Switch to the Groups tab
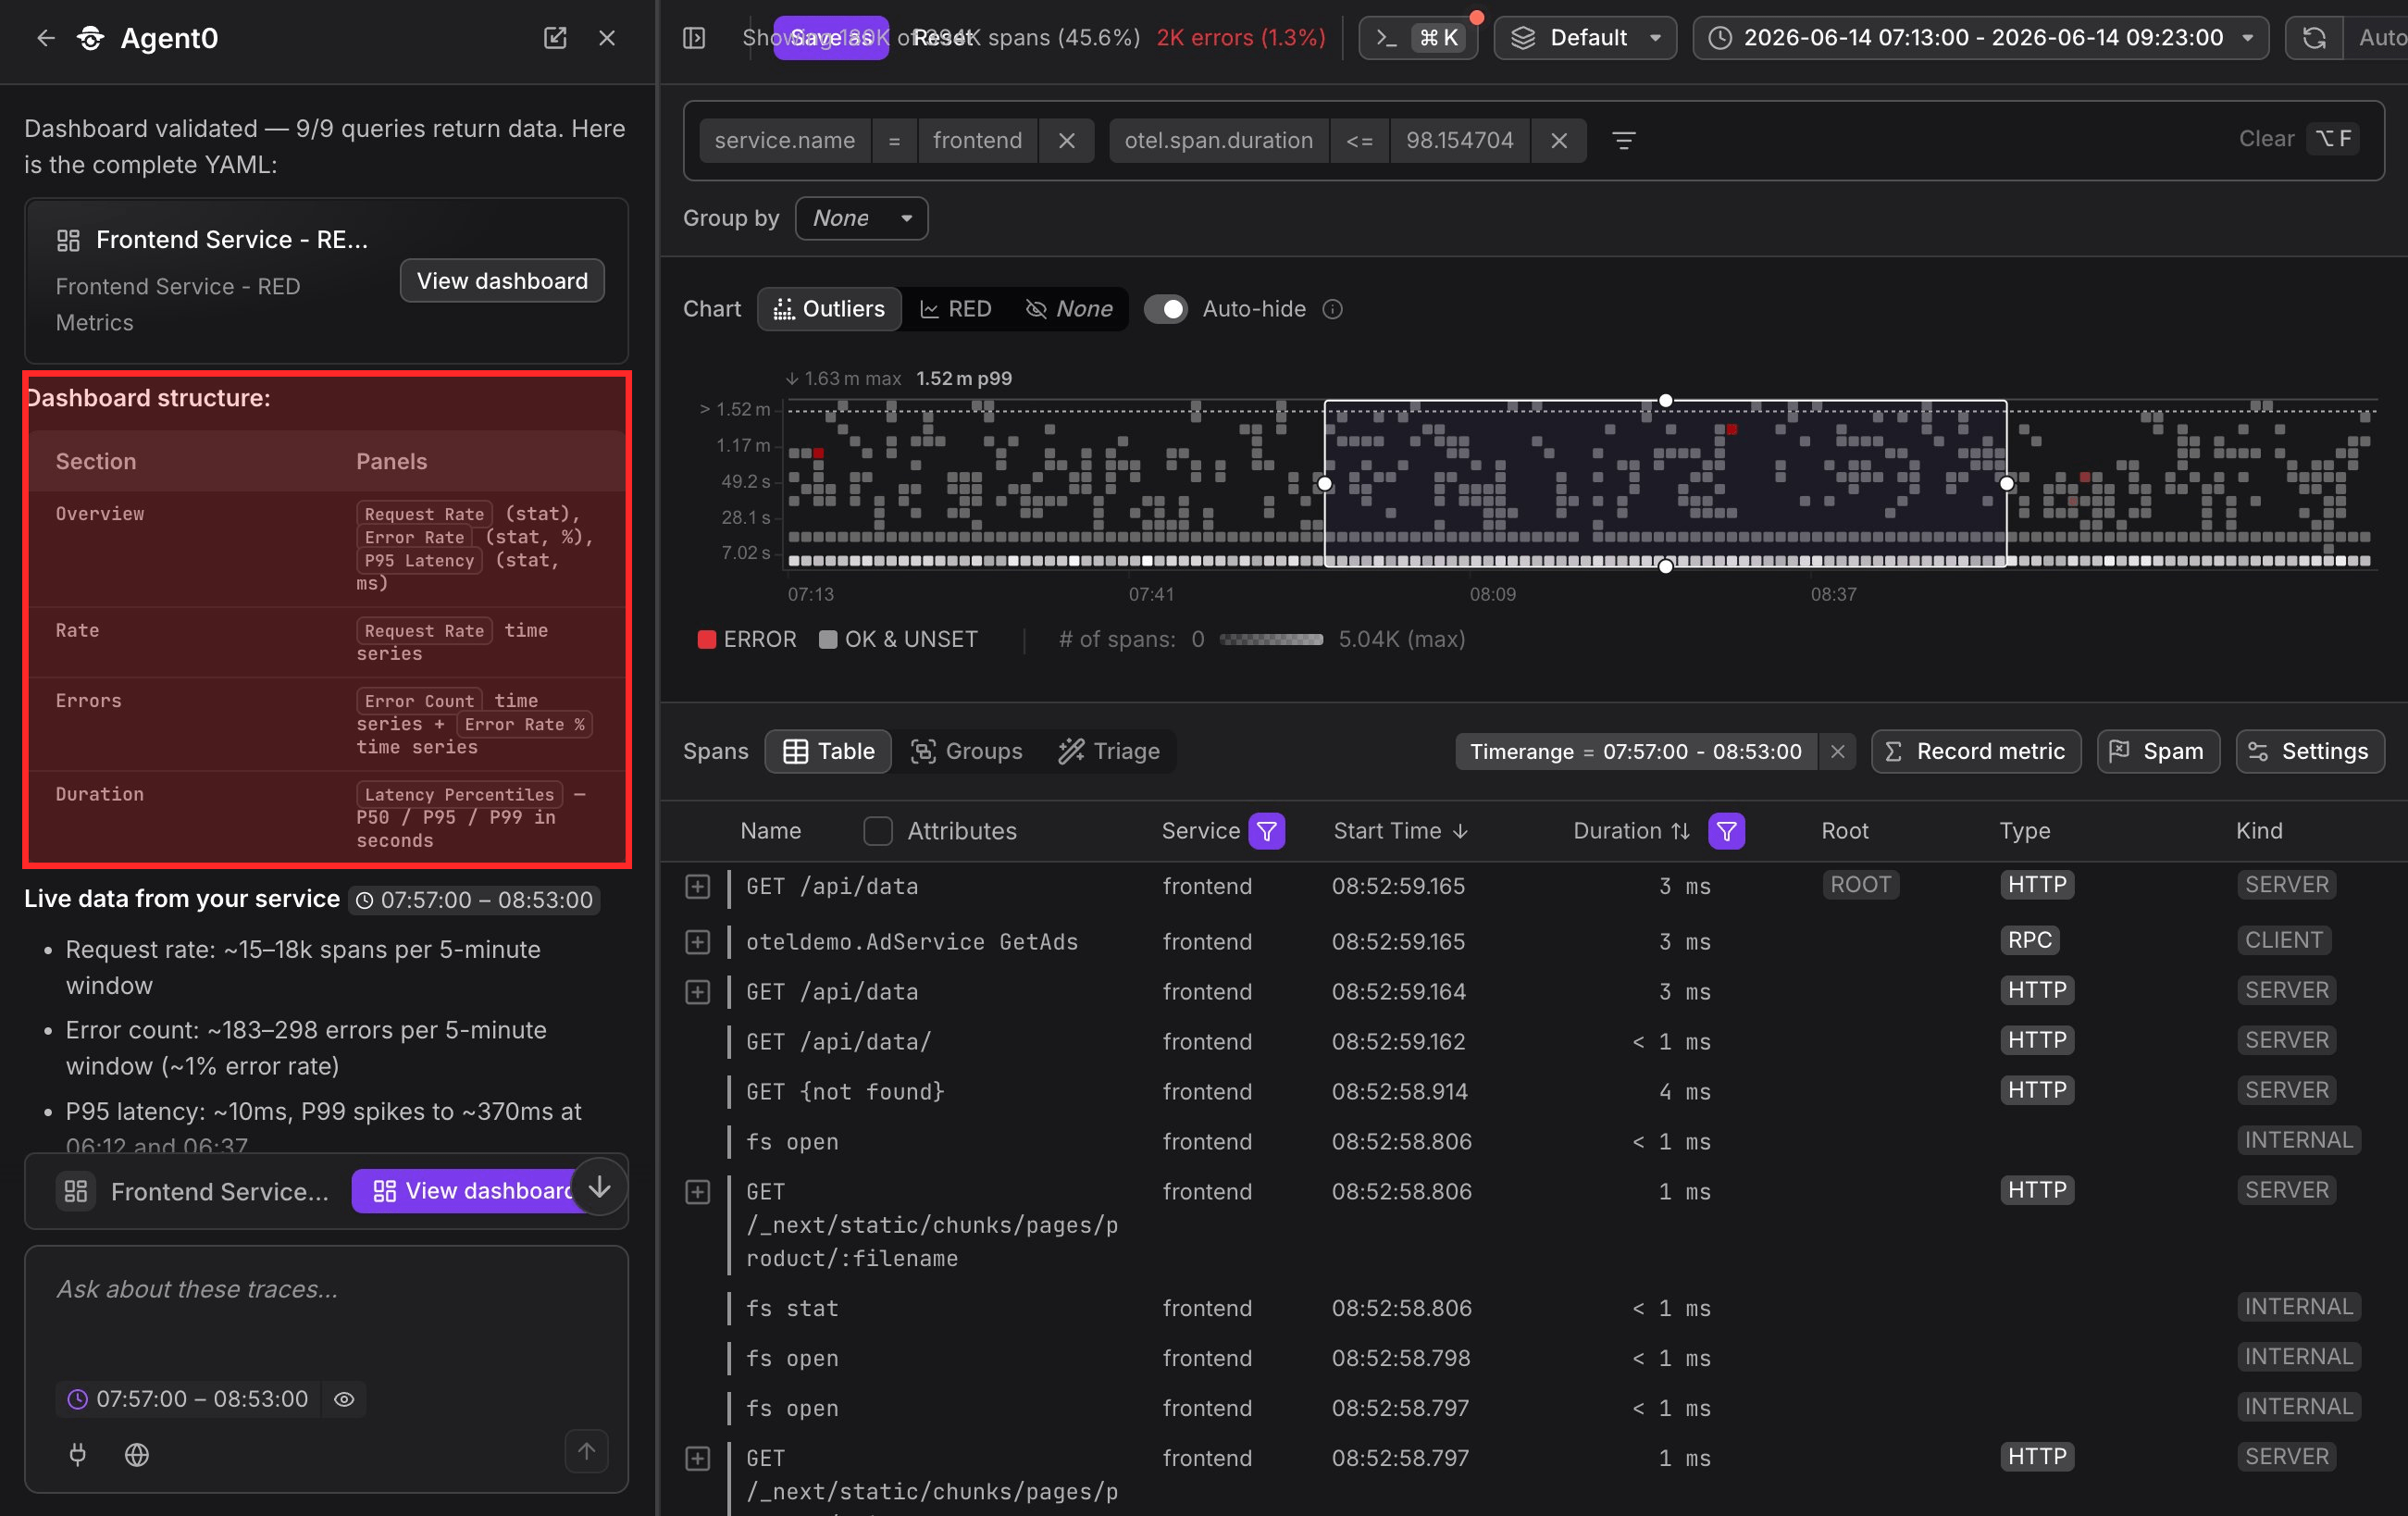2408x1516 pixels. [966, 751]
